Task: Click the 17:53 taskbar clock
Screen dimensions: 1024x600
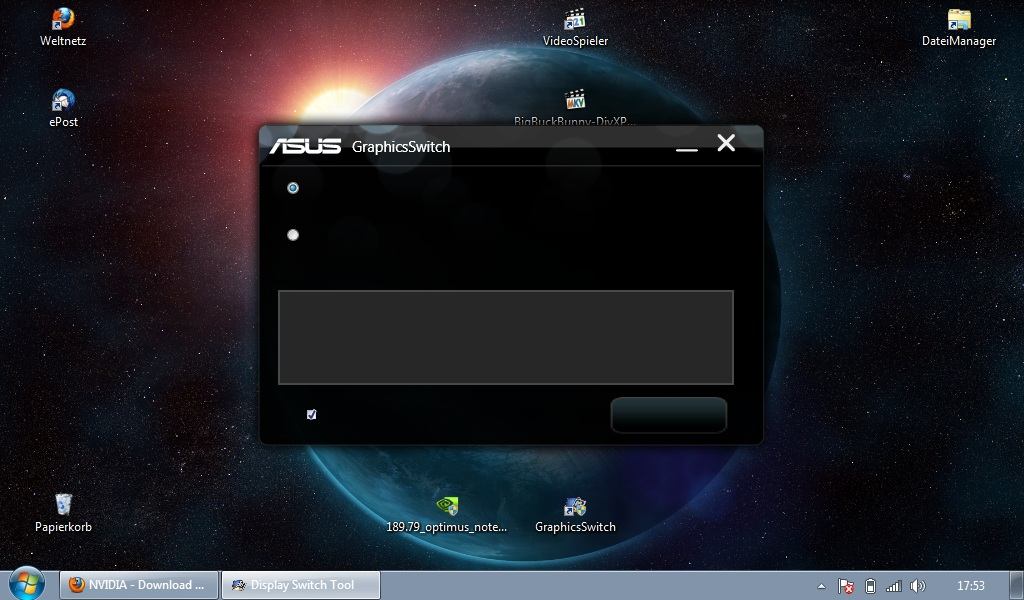Action: point(970,586)
